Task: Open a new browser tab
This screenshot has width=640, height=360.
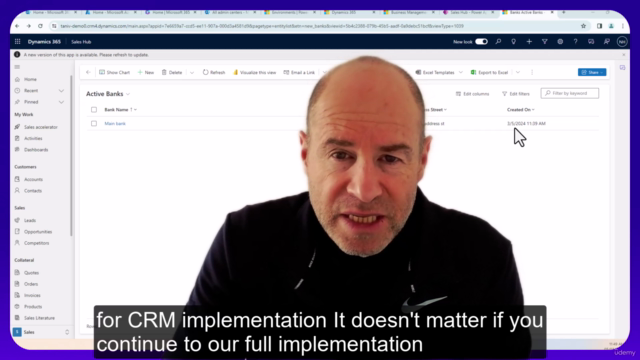Action: 564,13
